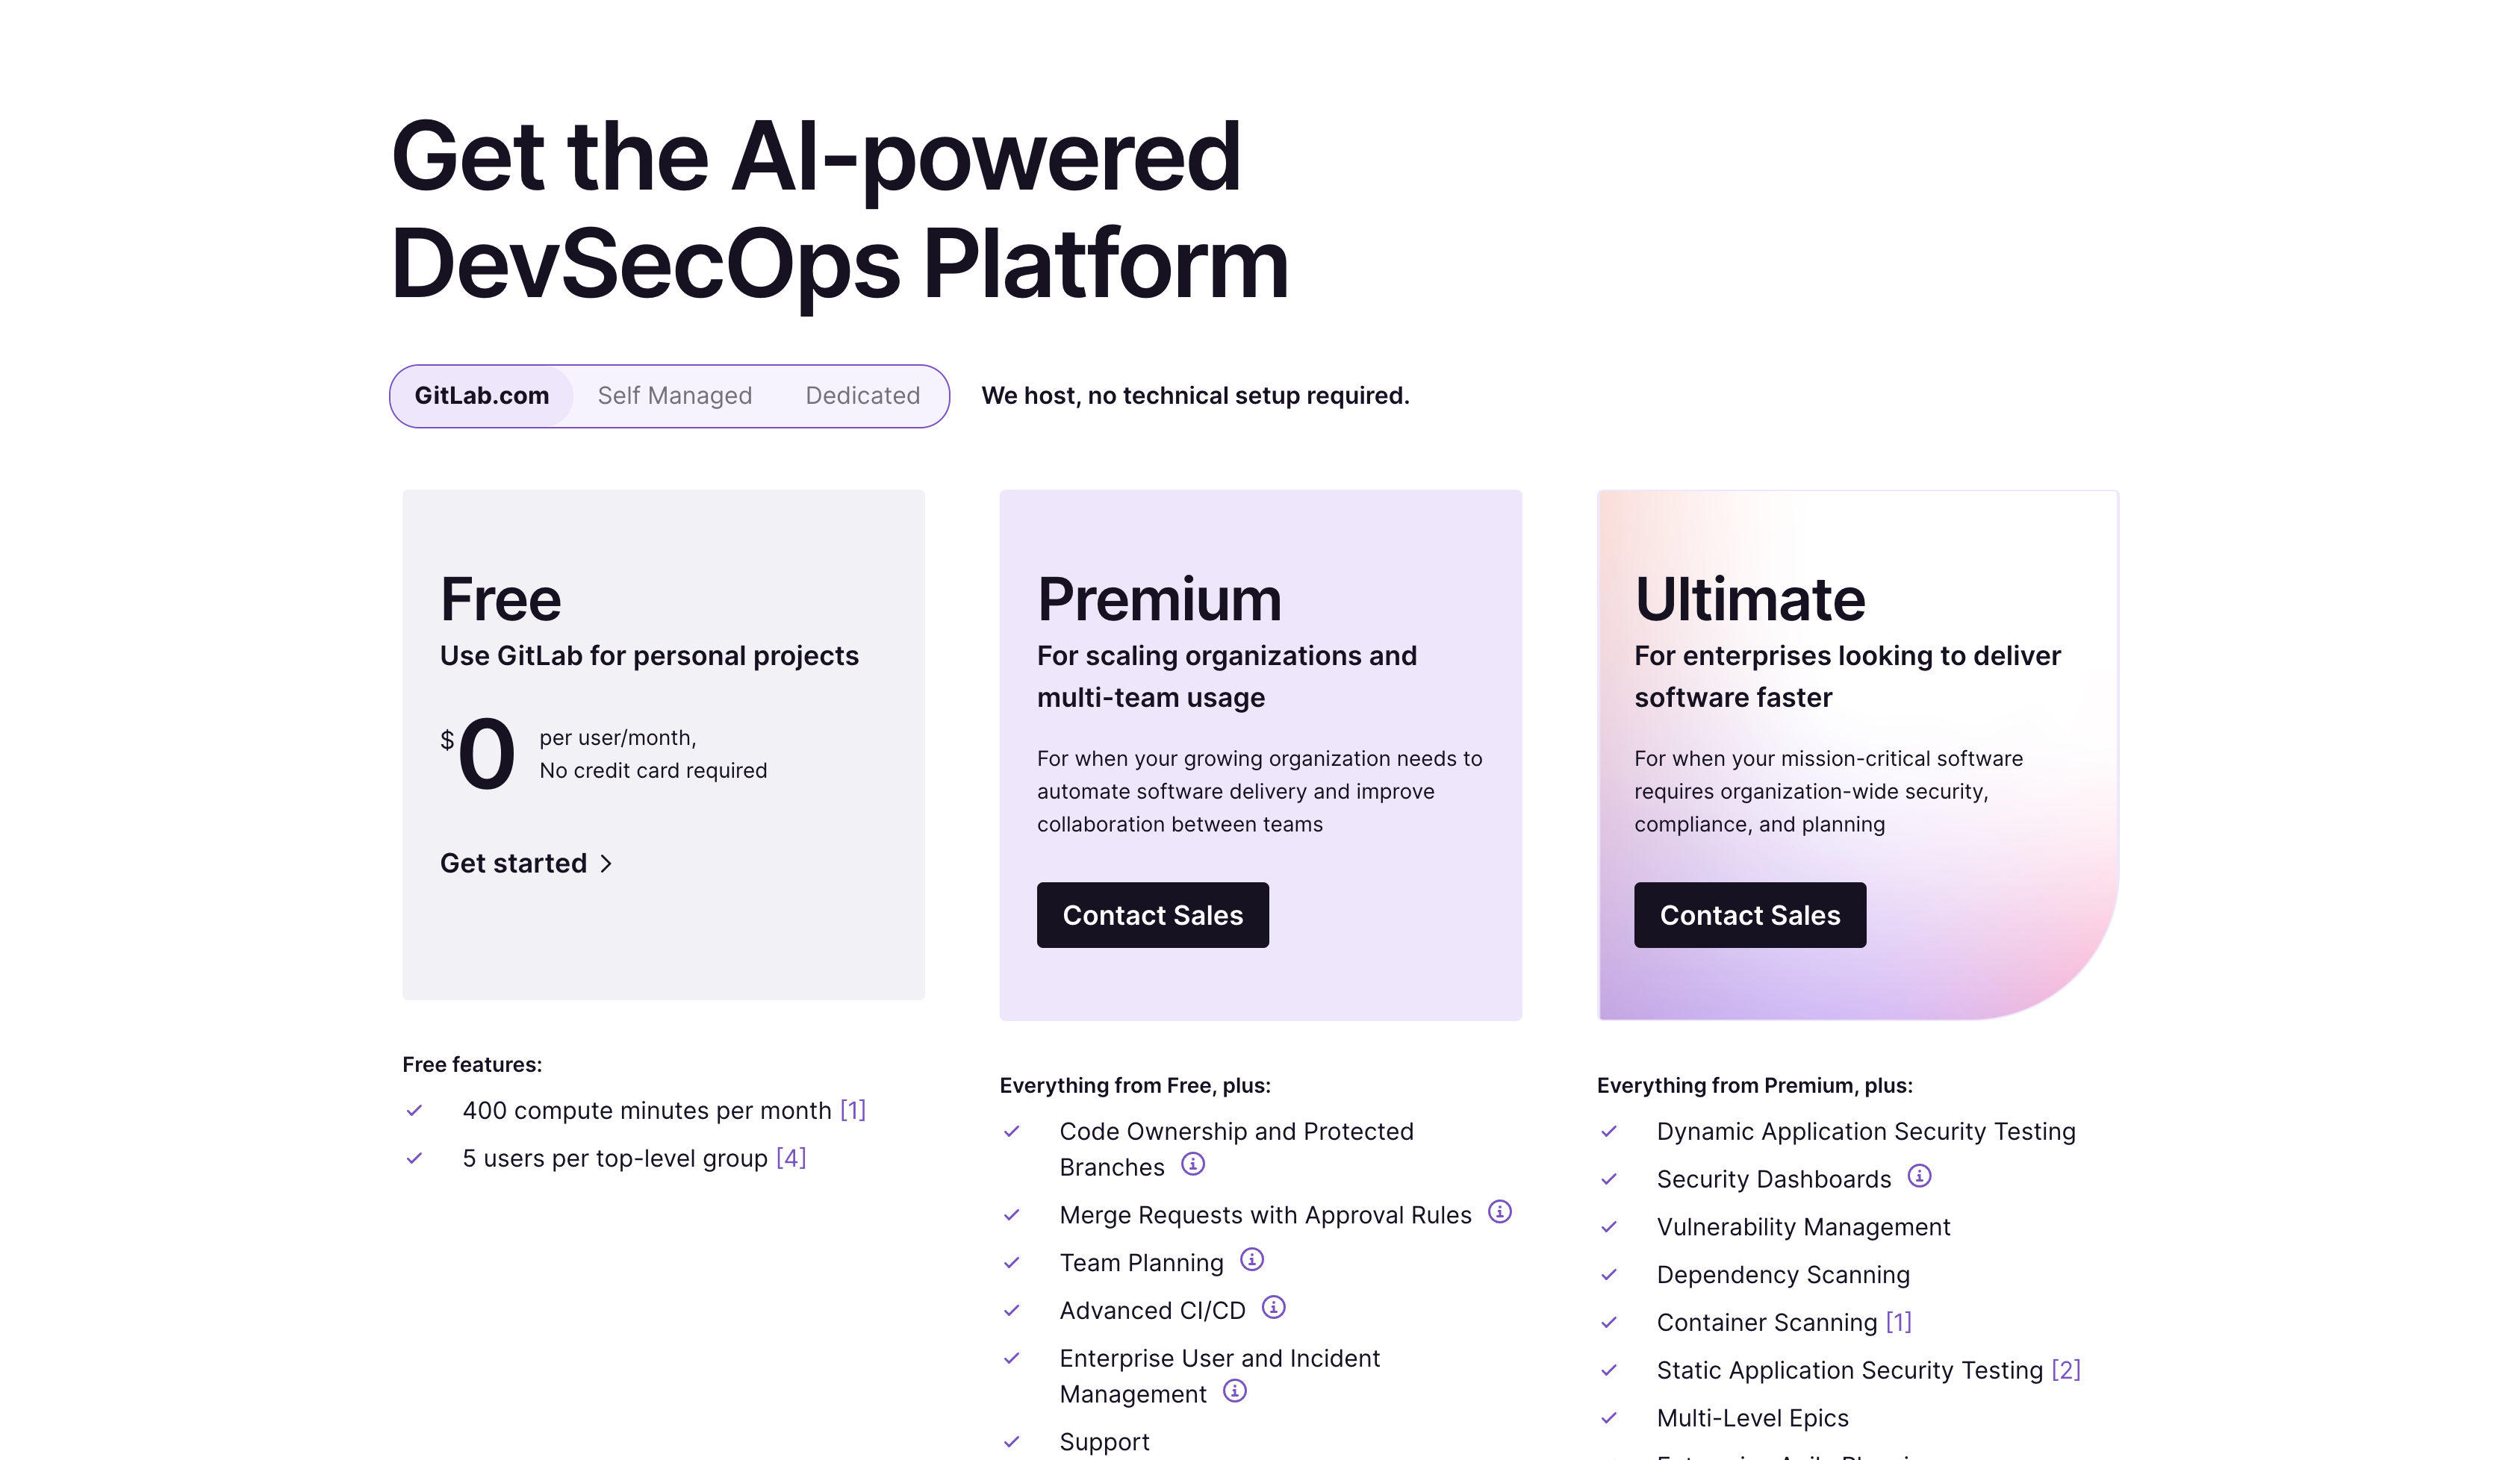Open Security Dashboards info icon
Viewport: 2520px width, 1460px height.
click(x=1919, y=1176)
